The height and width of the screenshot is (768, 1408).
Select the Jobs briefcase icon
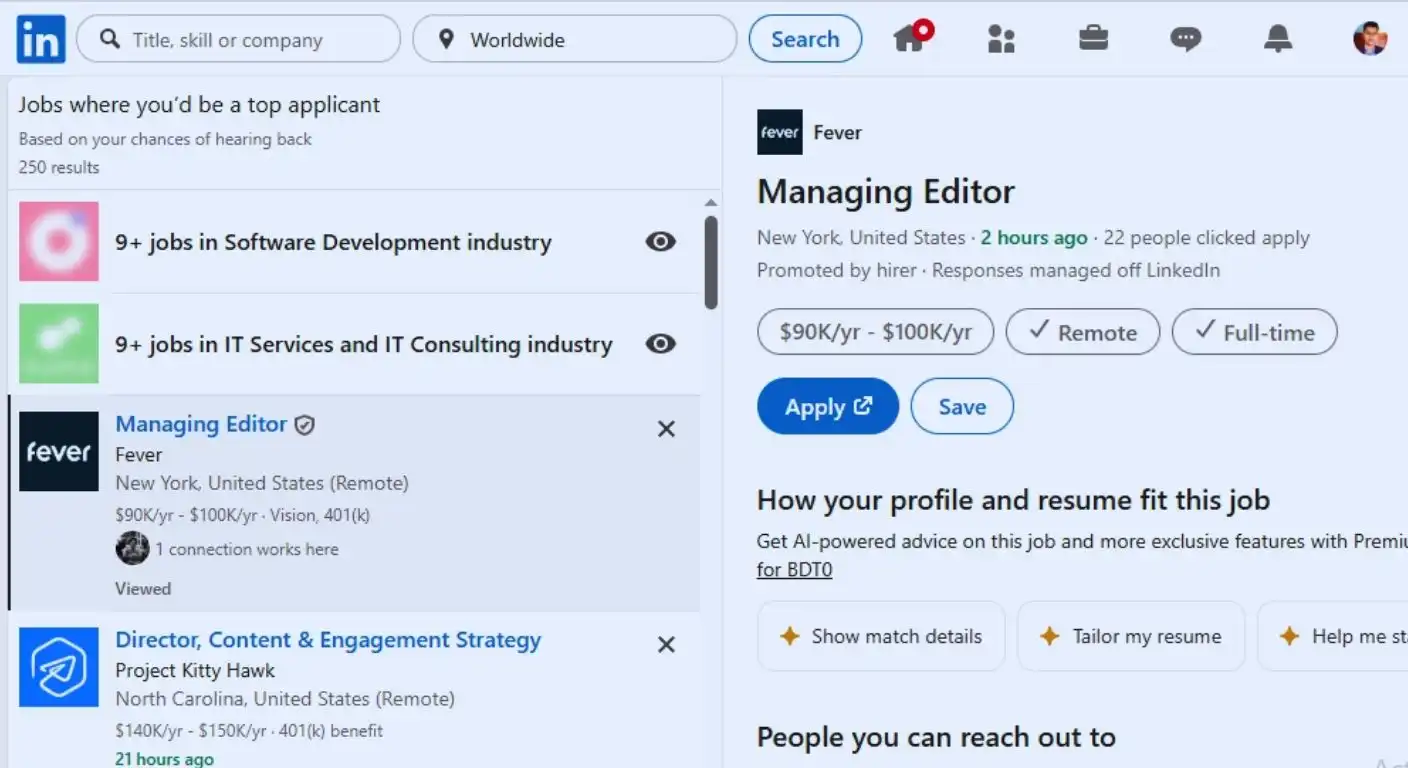point(1093,38)
